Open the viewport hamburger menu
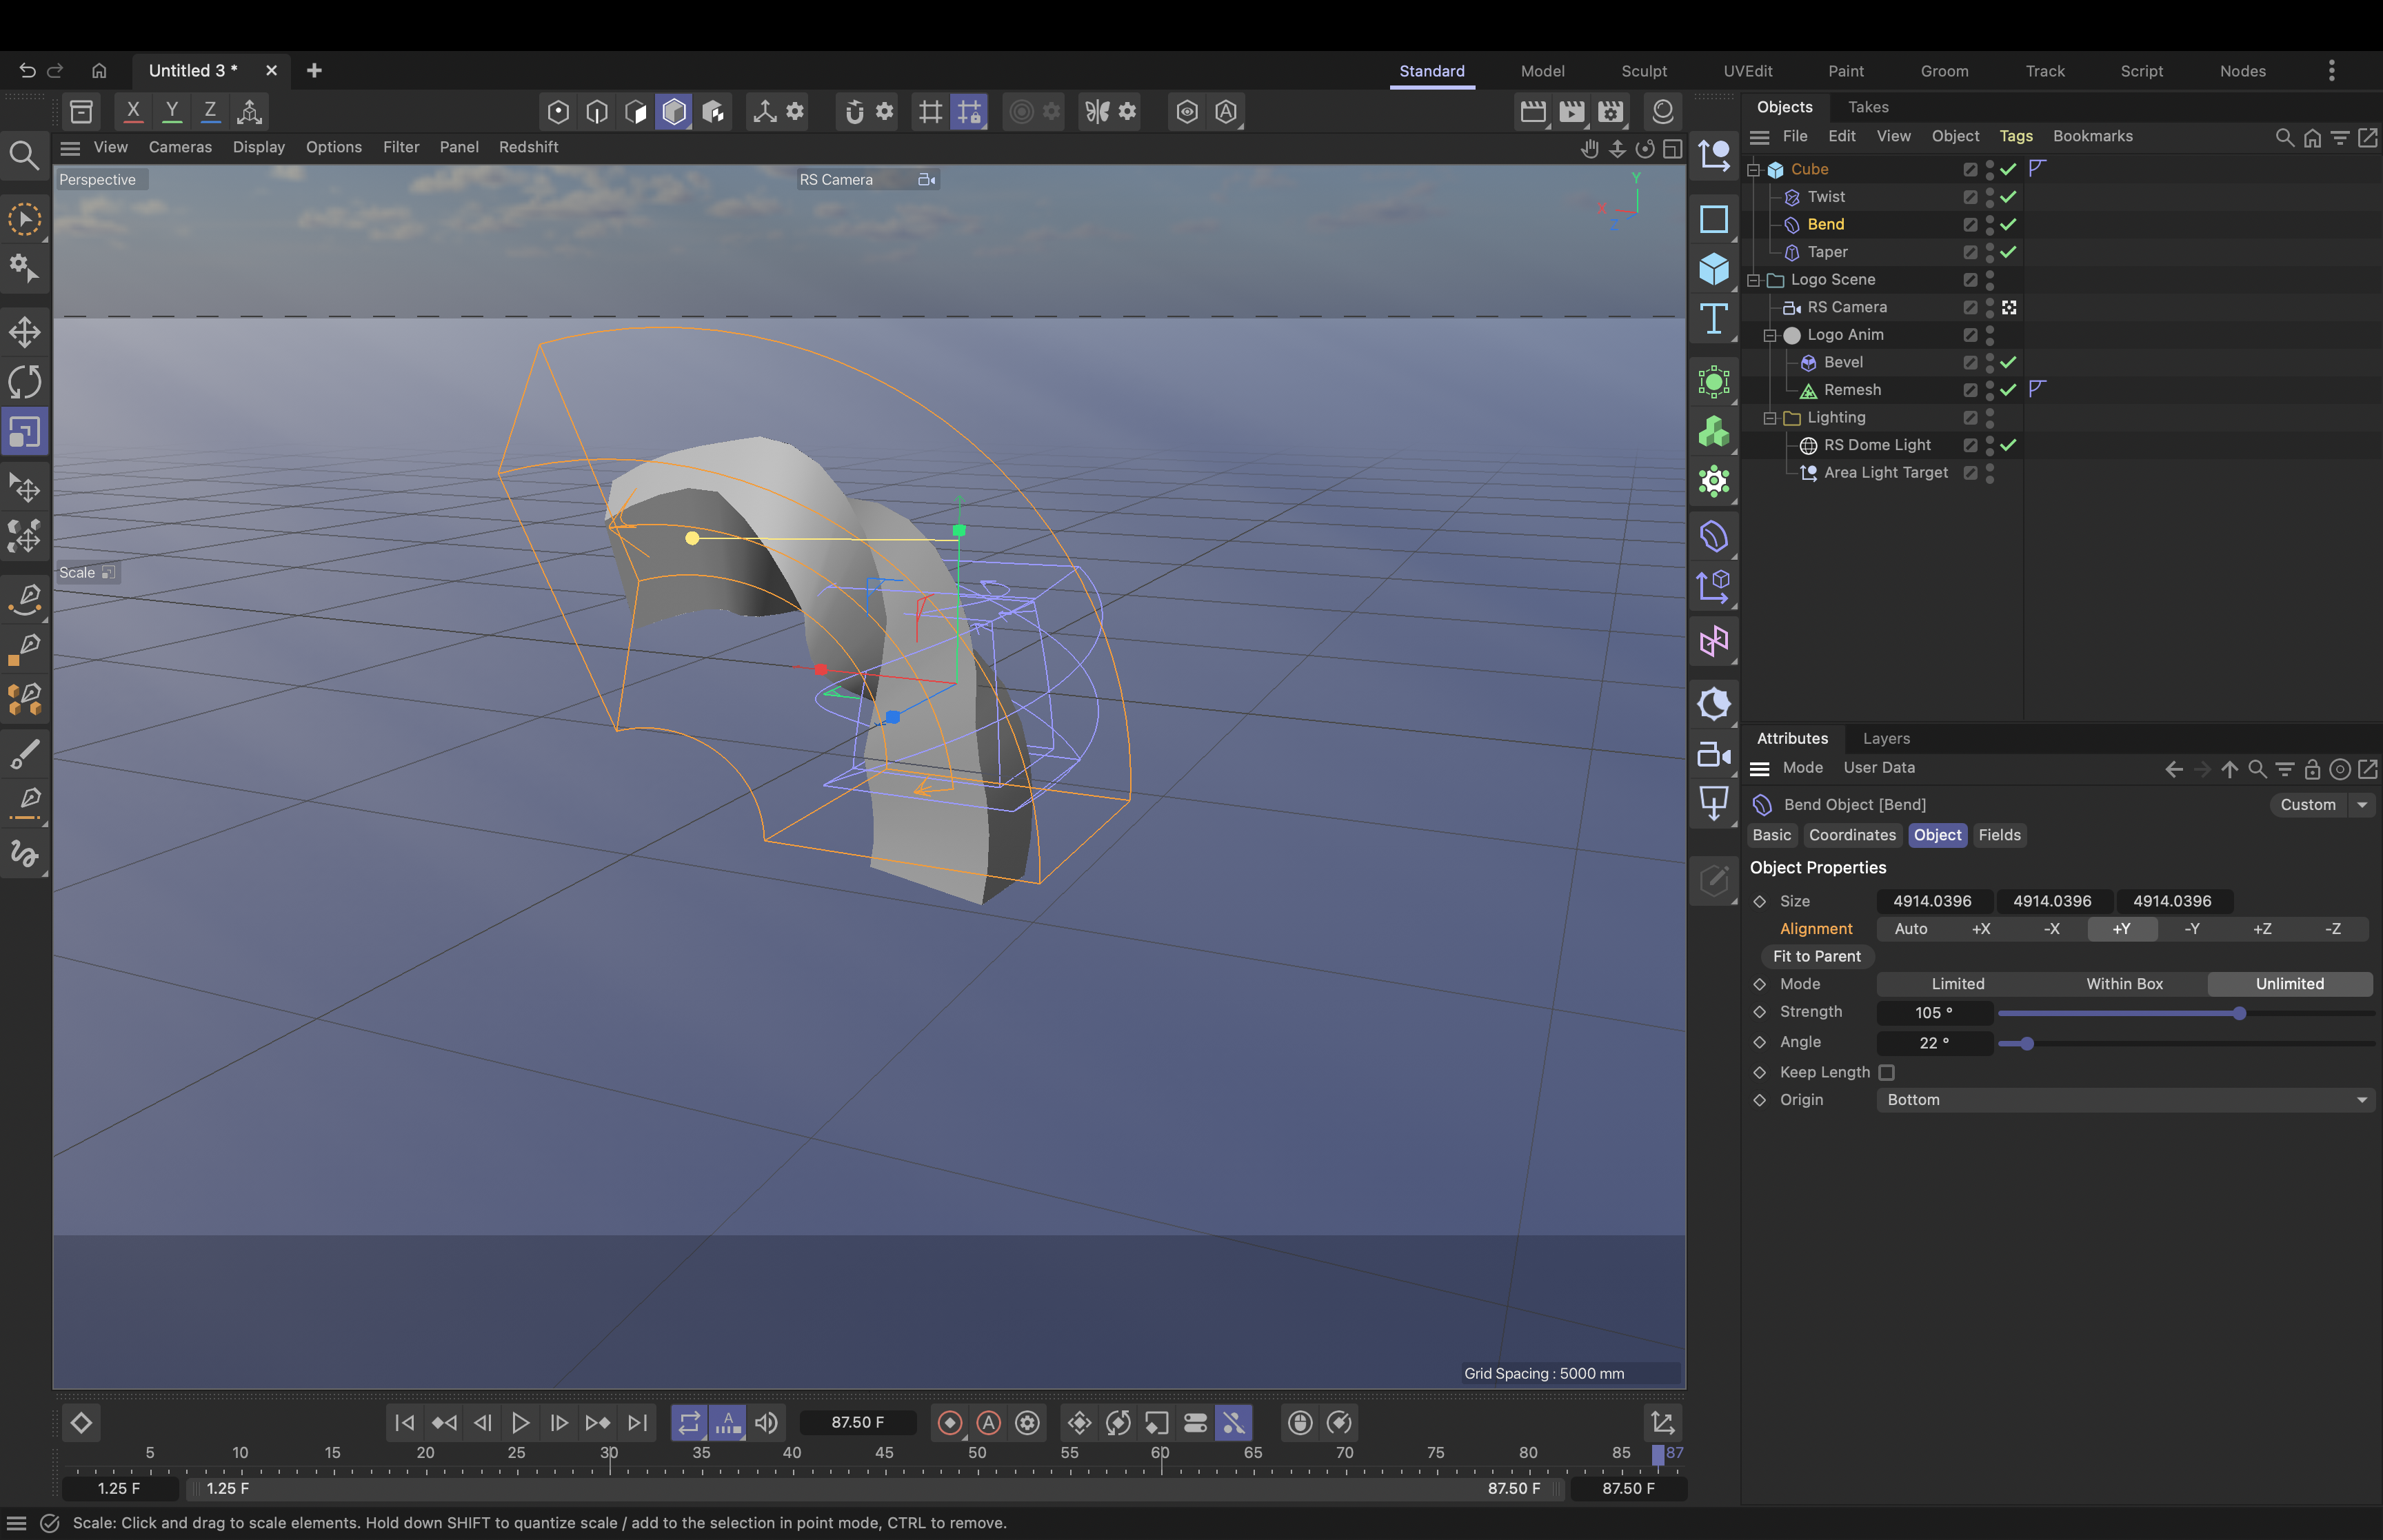This screenshot has width=2383, height=1540. (x=70, y=148)
